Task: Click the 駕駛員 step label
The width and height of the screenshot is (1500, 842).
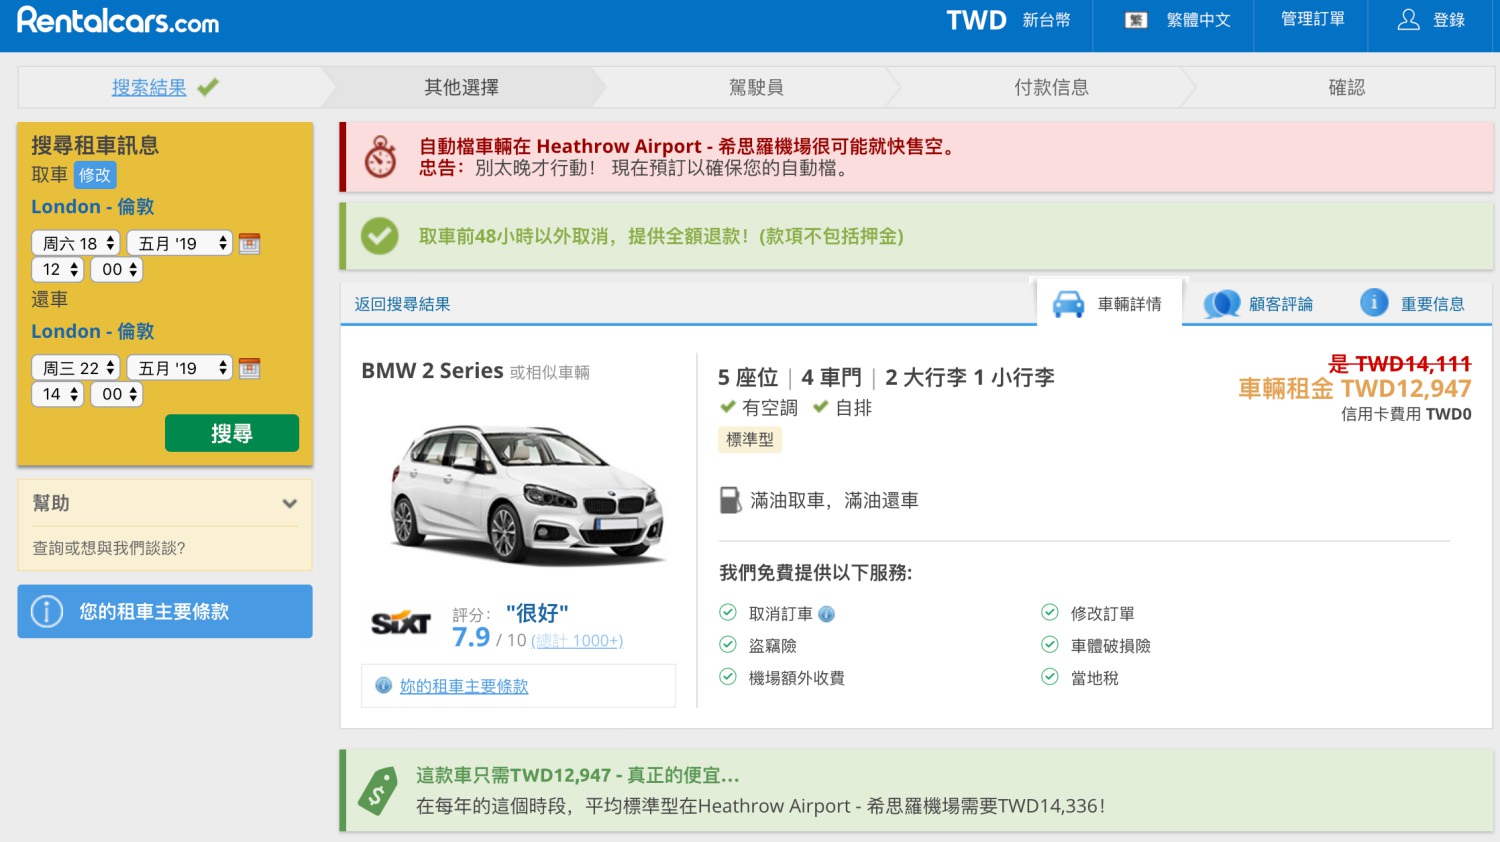Action: [756, 87]
